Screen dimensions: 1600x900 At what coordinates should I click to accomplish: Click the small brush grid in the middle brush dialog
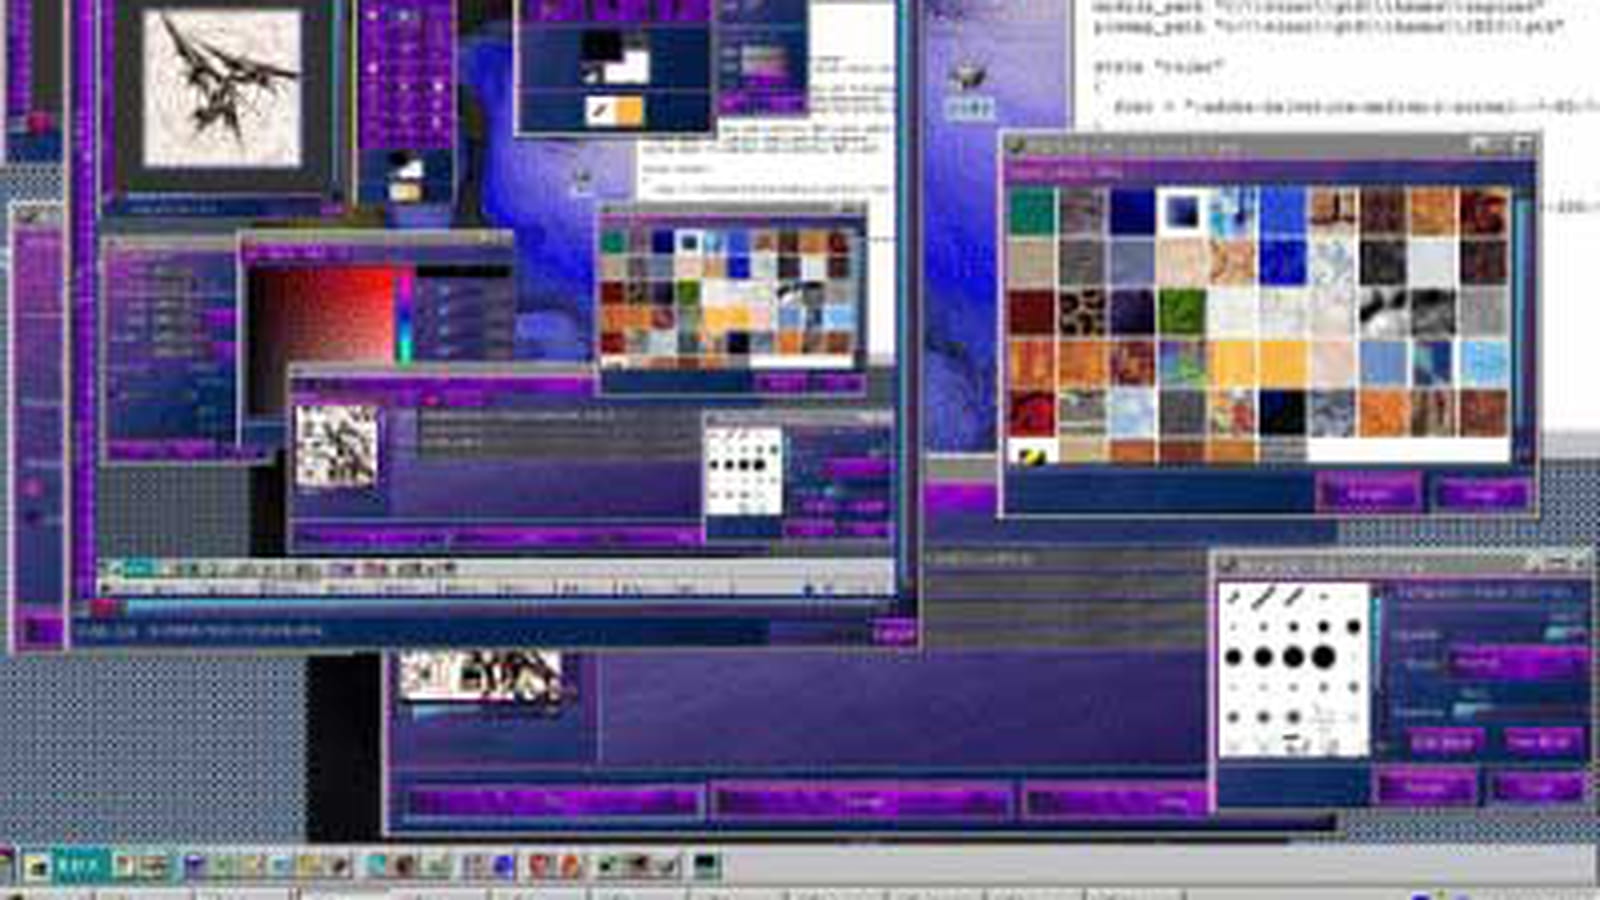pos(744,471)
